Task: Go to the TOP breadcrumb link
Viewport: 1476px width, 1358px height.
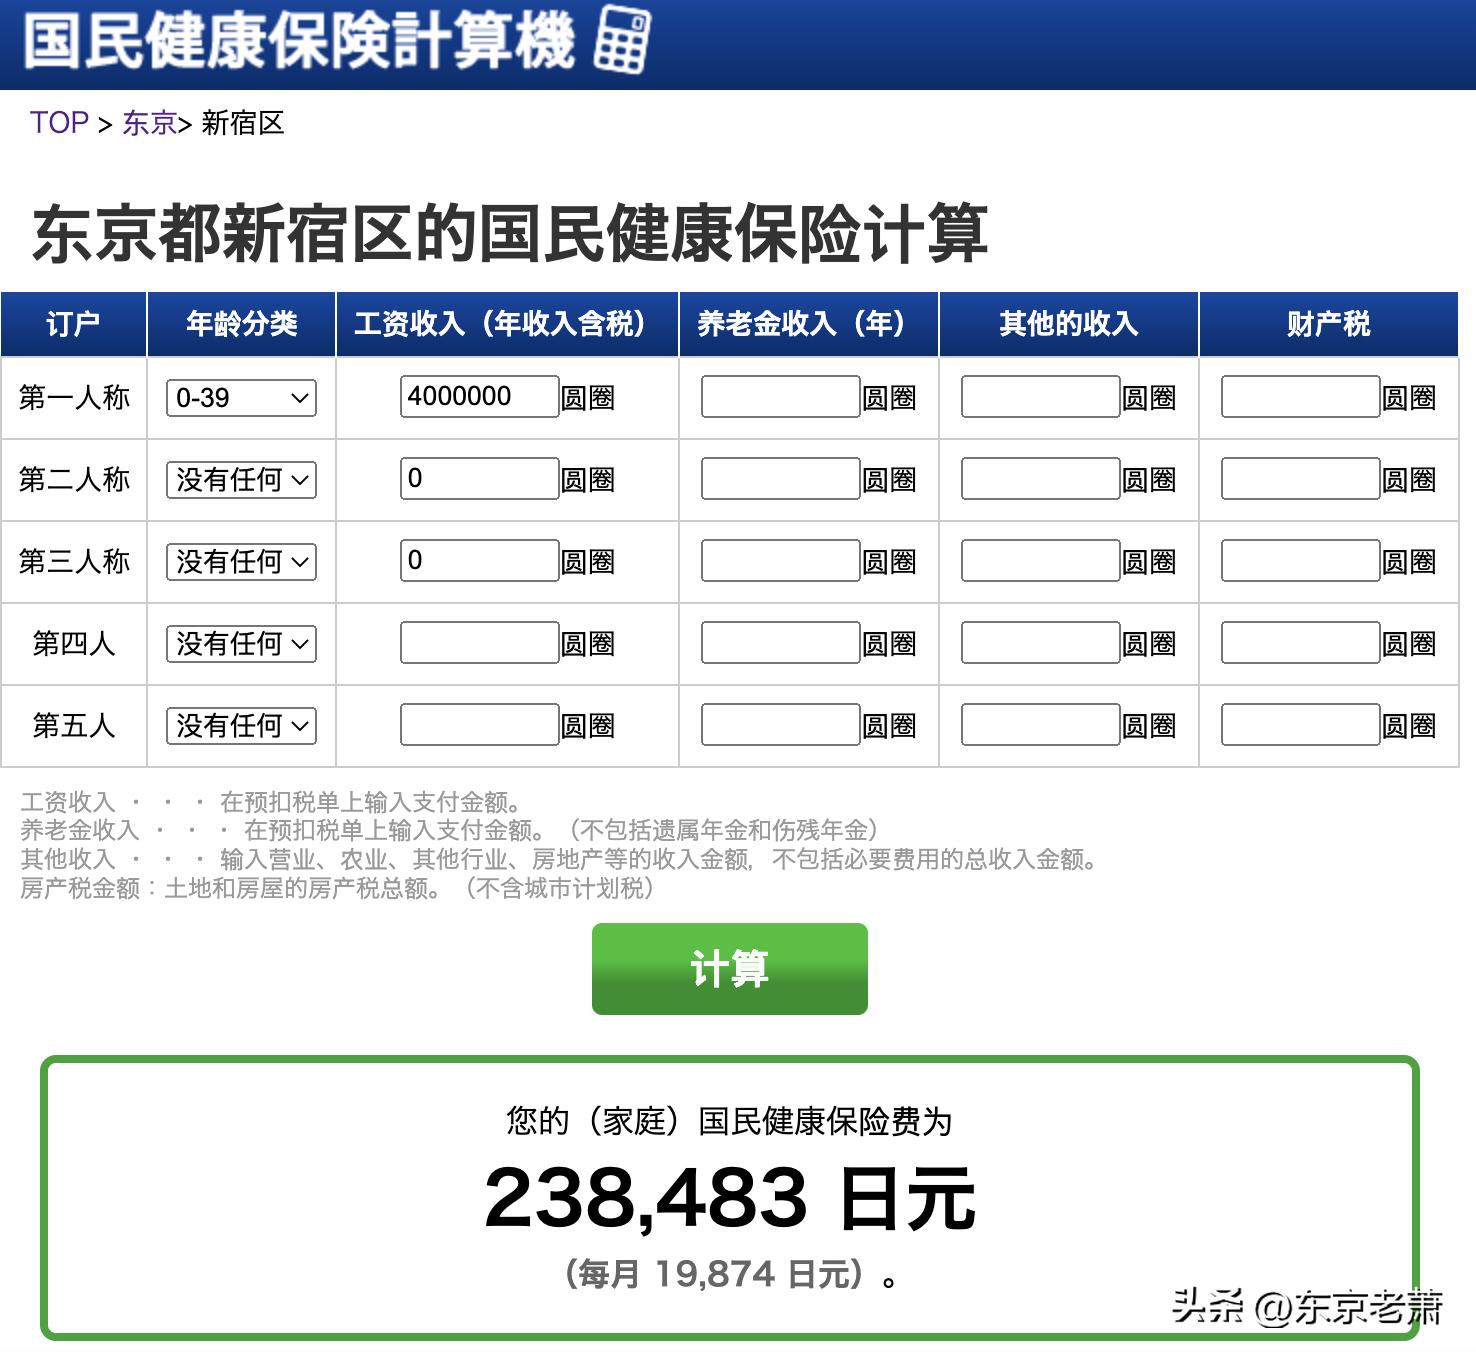Action: click(x=59, y=123)
